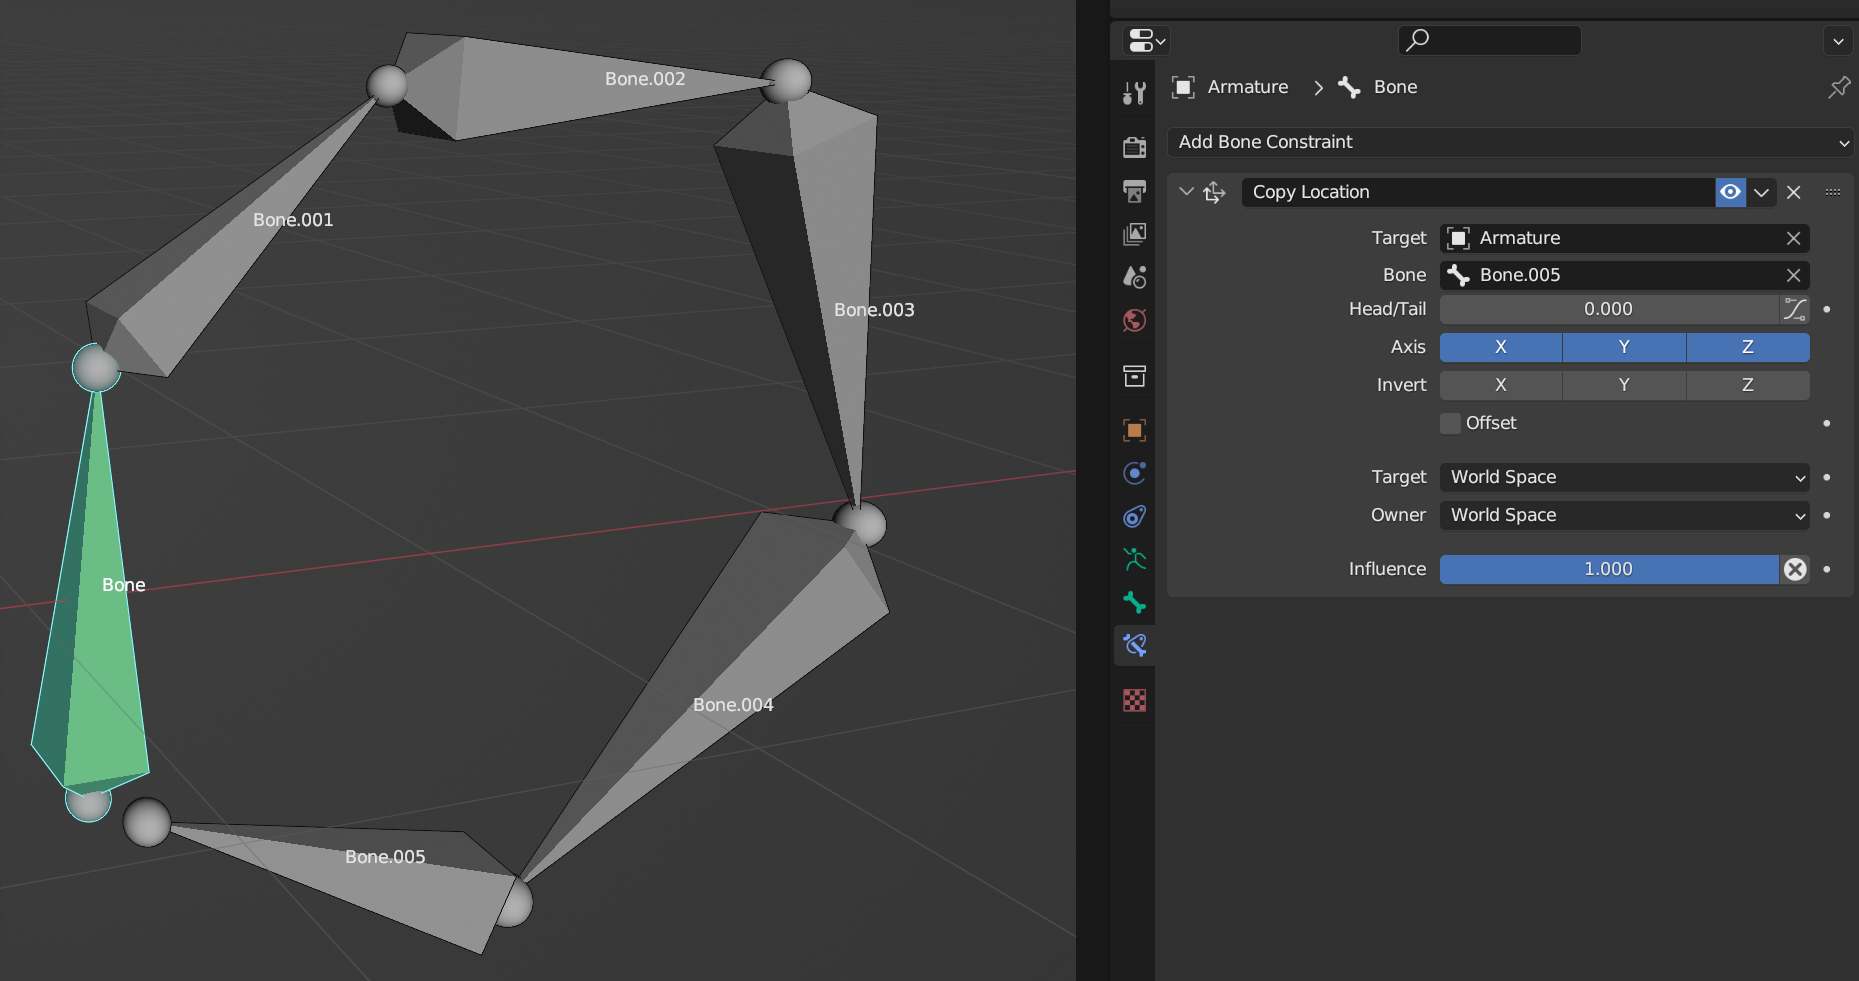Open the World properties tab
Viewport: 1859px width, 981px height.
pyautogui.click(x=1134, y=320)
